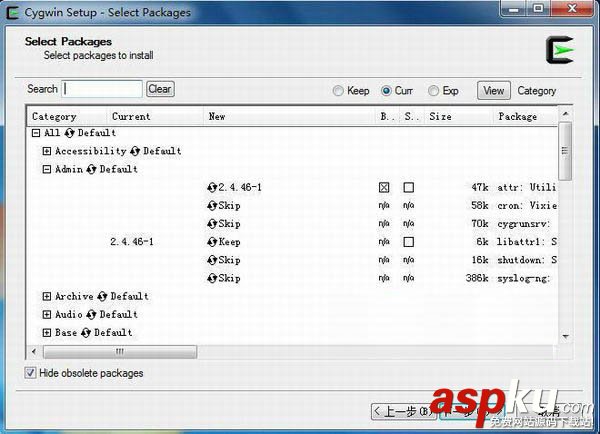This screenshot has width=600, height=434.
Task: Uncheck the binary checkbox for attr
Action: [384, 188]
